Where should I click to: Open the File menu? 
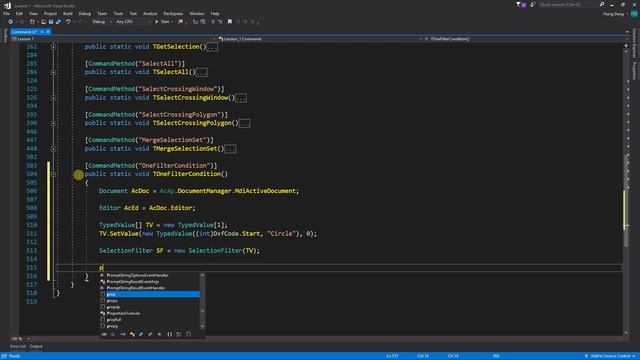(x=6, y=13)
